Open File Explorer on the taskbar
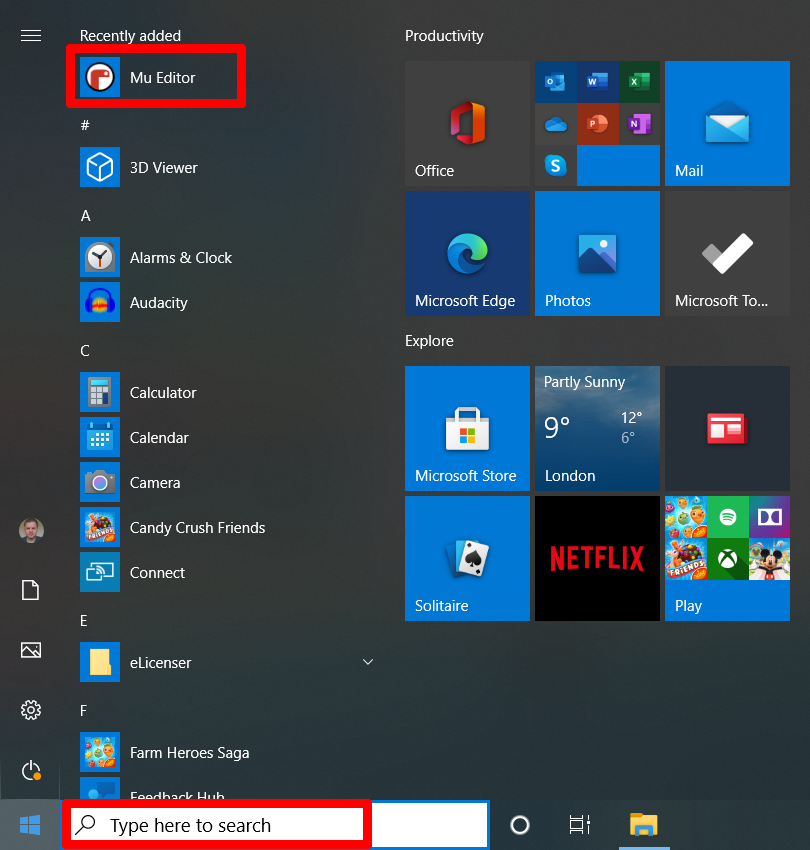The height and width of the screenshot is (850, 810). pos(644,825)
